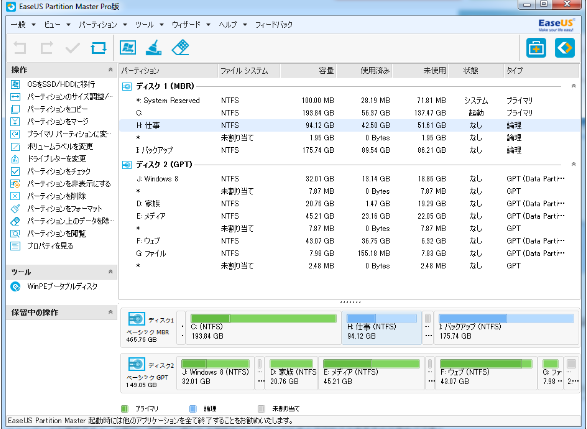The height and width of the screenshot is (429, 587).
Task: Click the EaseUS logo in the top right
Action: click(556, 25)
